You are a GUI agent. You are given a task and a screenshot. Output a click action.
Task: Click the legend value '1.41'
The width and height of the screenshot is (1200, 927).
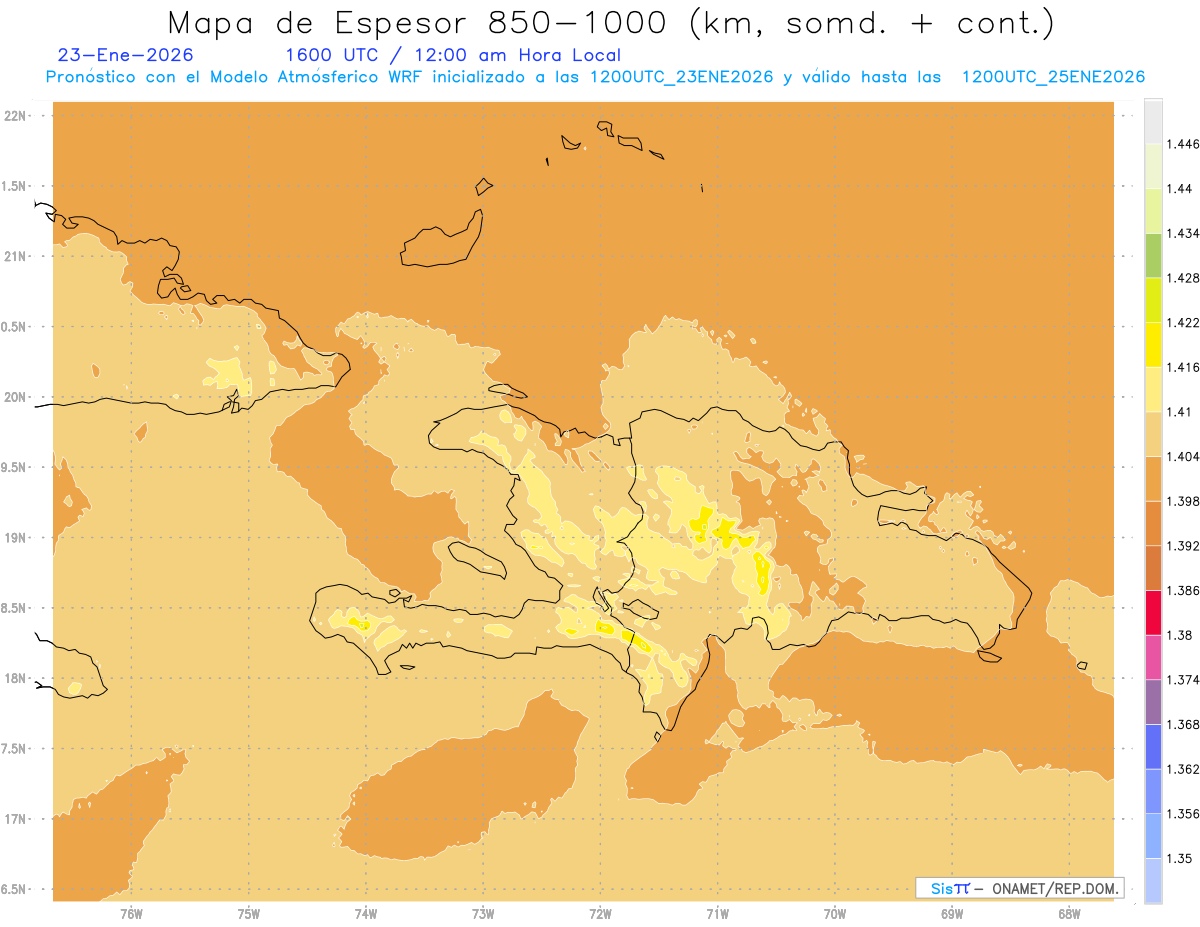[1181, 412]
